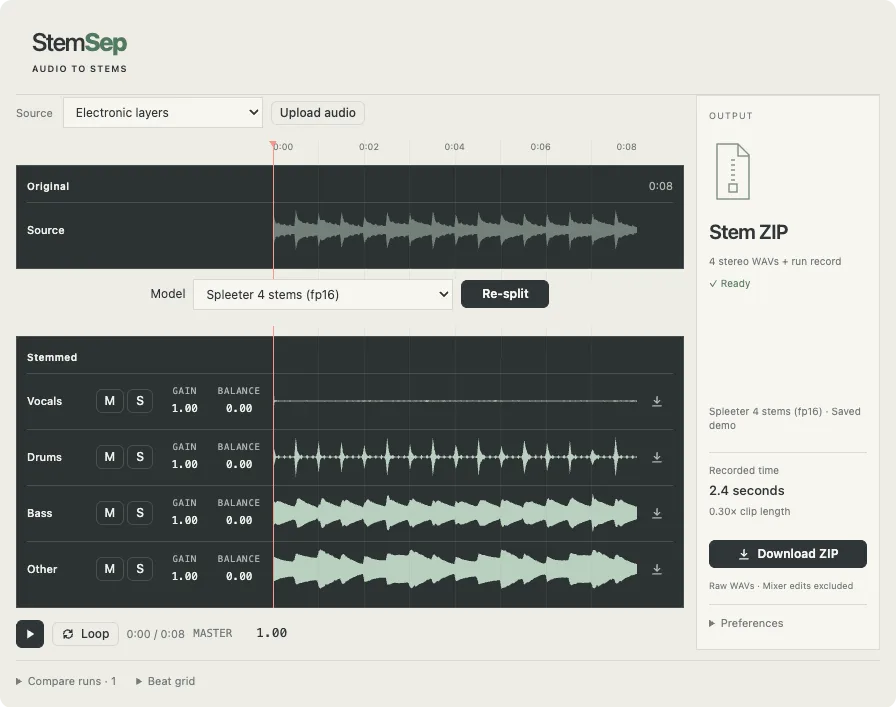
Task: Click the Stem ZIP file icon
Action: point(733,171)
